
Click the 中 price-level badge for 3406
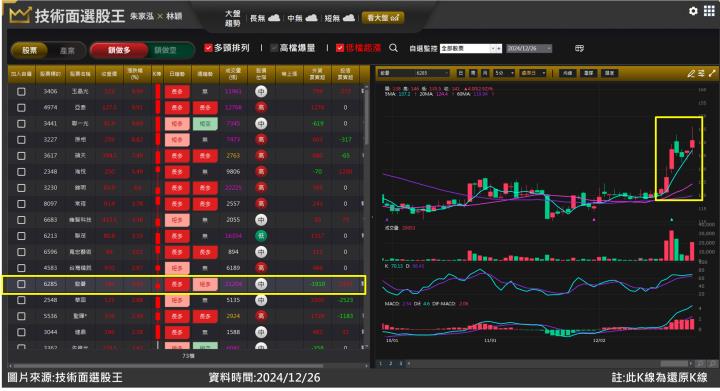261,91
